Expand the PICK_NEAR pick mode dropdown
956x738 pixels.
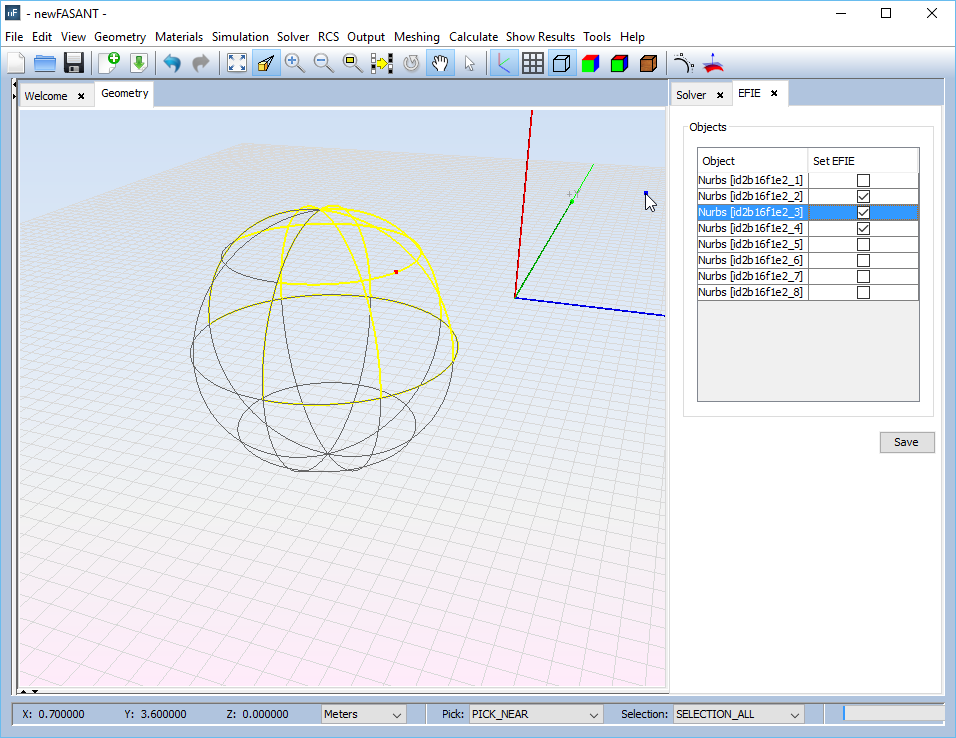click(x=536, y=714)
